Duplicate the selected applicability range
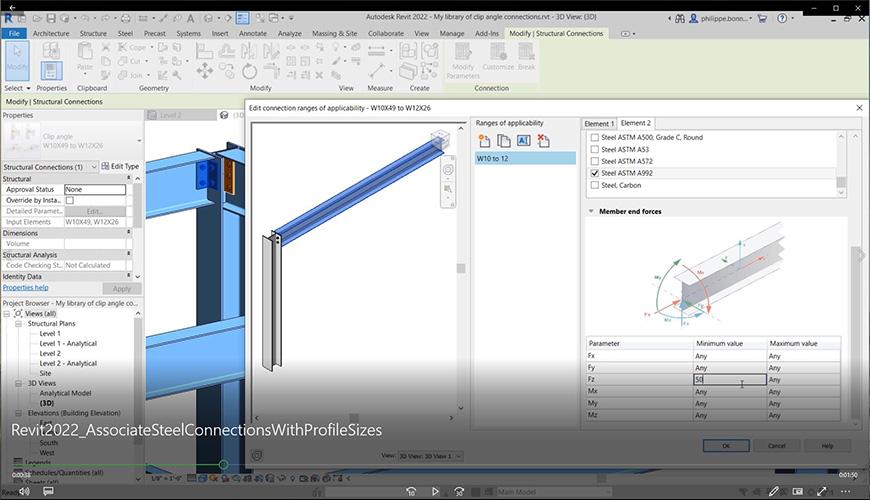This screenshot has height=500, width=870. [504, 141]
